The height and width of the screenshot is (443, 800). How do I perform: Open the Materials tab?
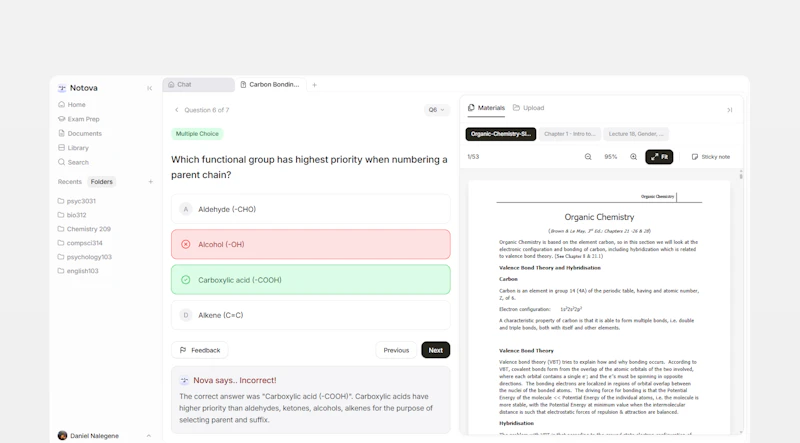point(486,108)
